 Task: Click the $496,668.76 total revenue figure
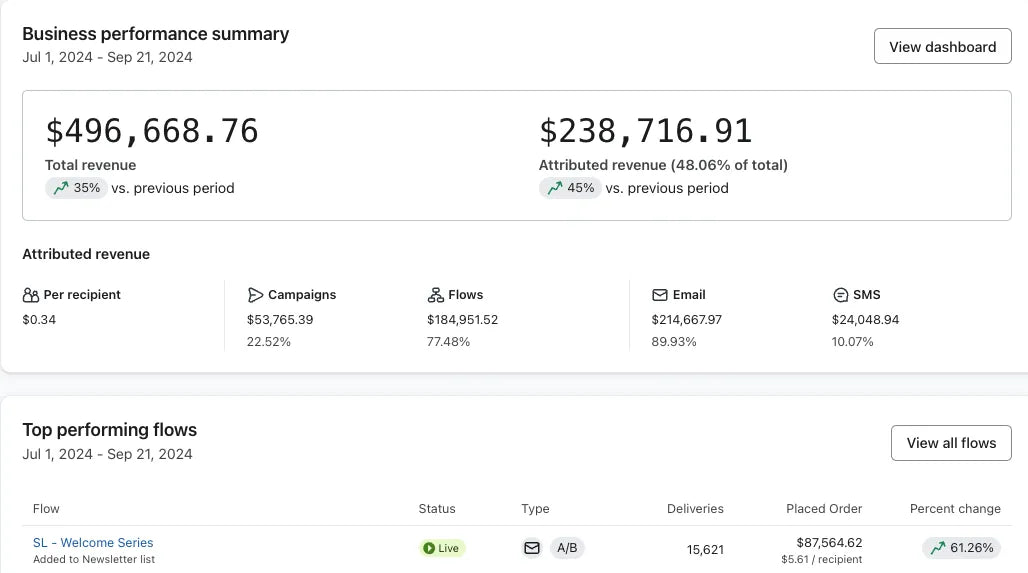click(152, 131)
